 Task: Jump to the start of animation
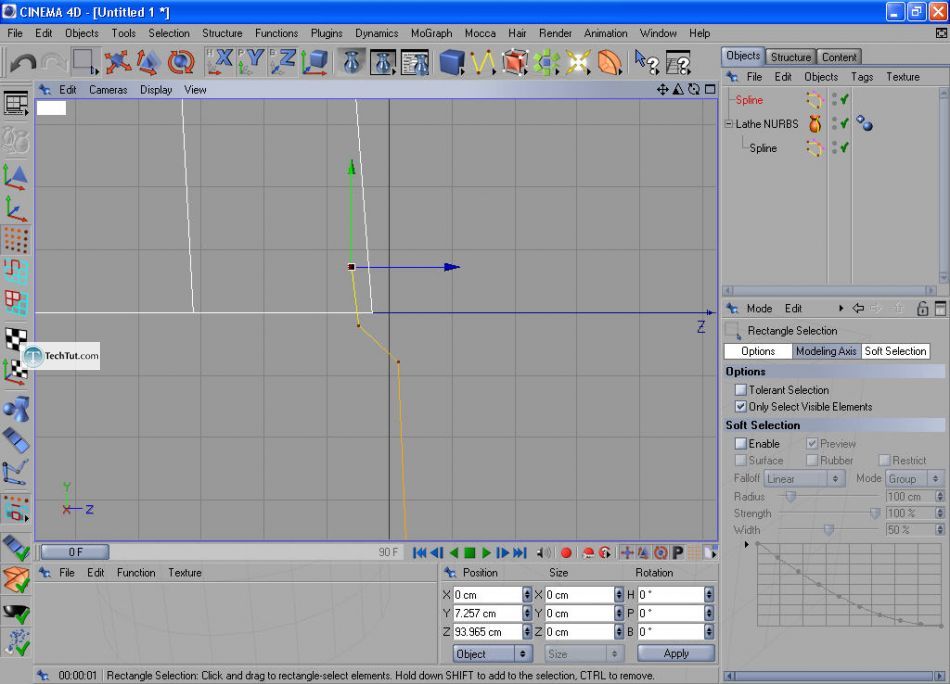click(419, 553)
